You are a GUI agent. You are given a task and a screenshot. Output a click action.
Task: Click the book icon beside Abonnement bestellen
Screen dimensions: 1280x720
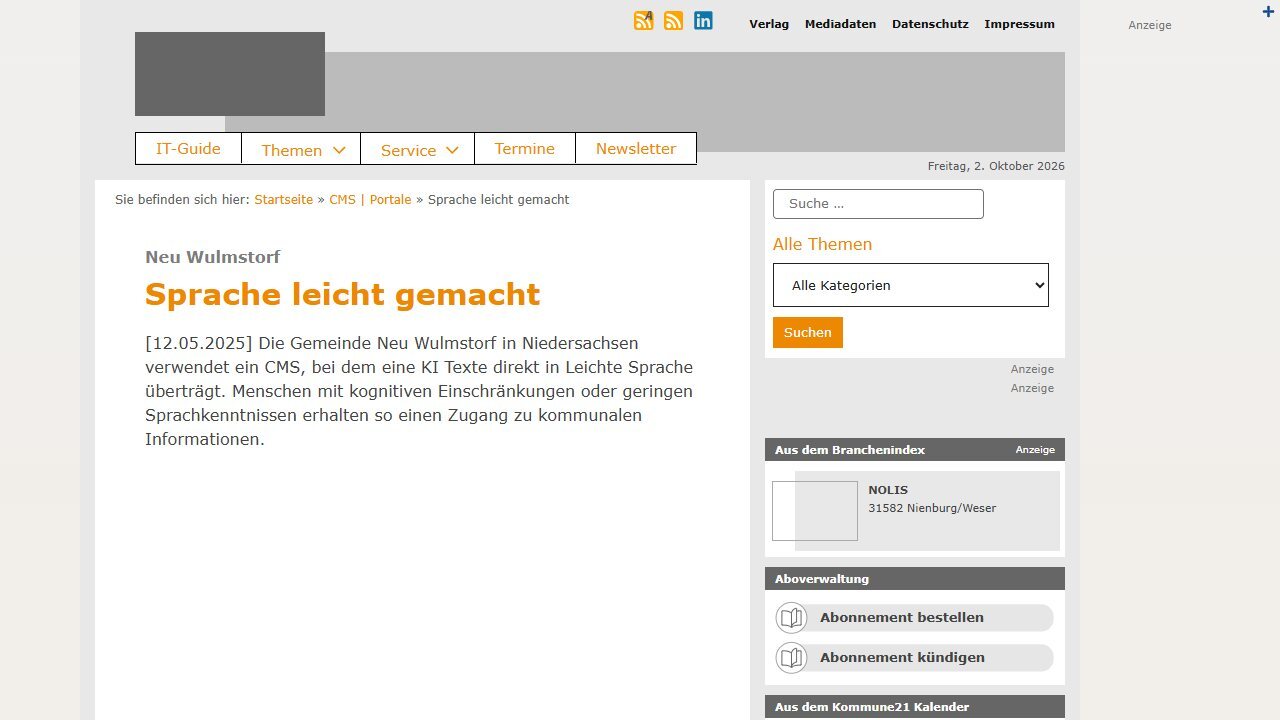pos(791,618)
